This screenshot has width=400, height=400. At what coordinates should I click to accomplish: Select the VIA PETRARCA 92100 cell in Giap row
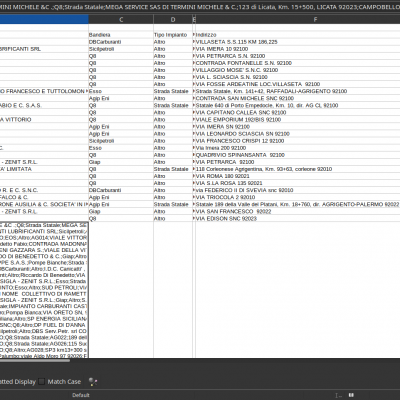point(298,162)
